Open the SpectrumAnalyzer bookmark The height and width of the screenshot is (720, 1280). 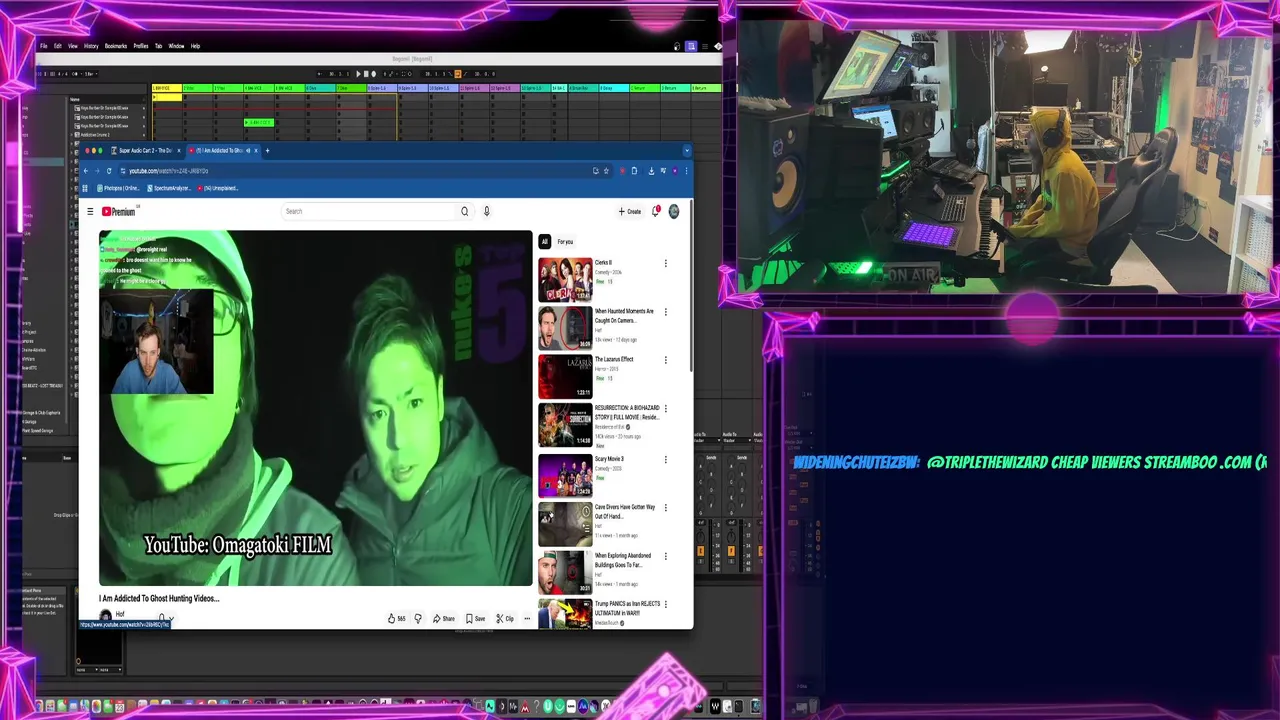click(170, 188)
